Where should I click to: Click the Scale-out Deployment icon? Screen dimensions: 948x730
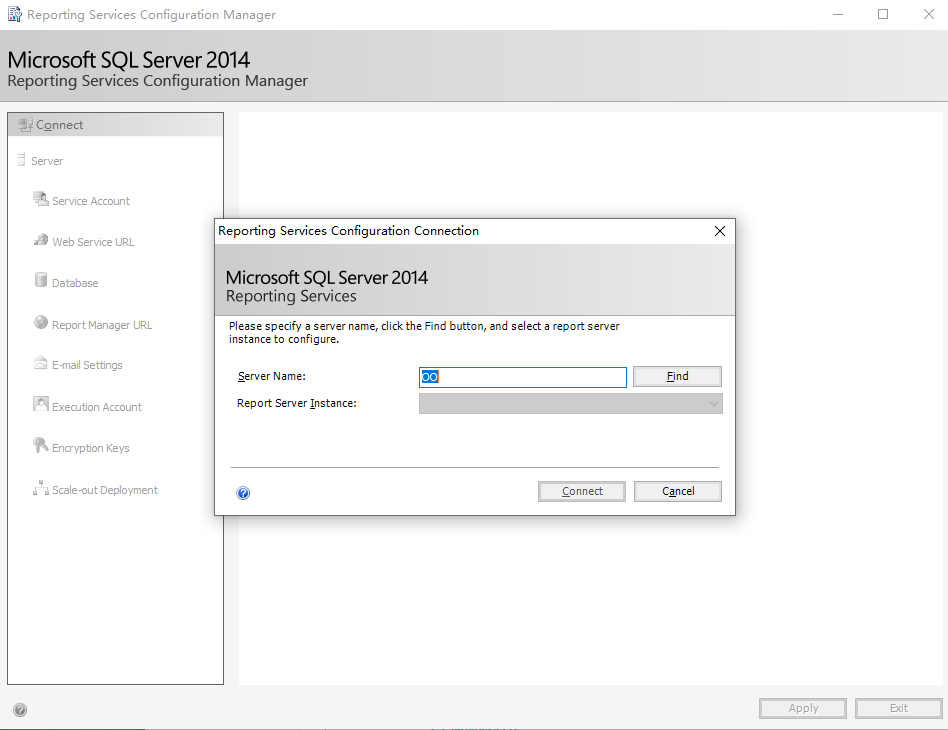coord(41,487)
